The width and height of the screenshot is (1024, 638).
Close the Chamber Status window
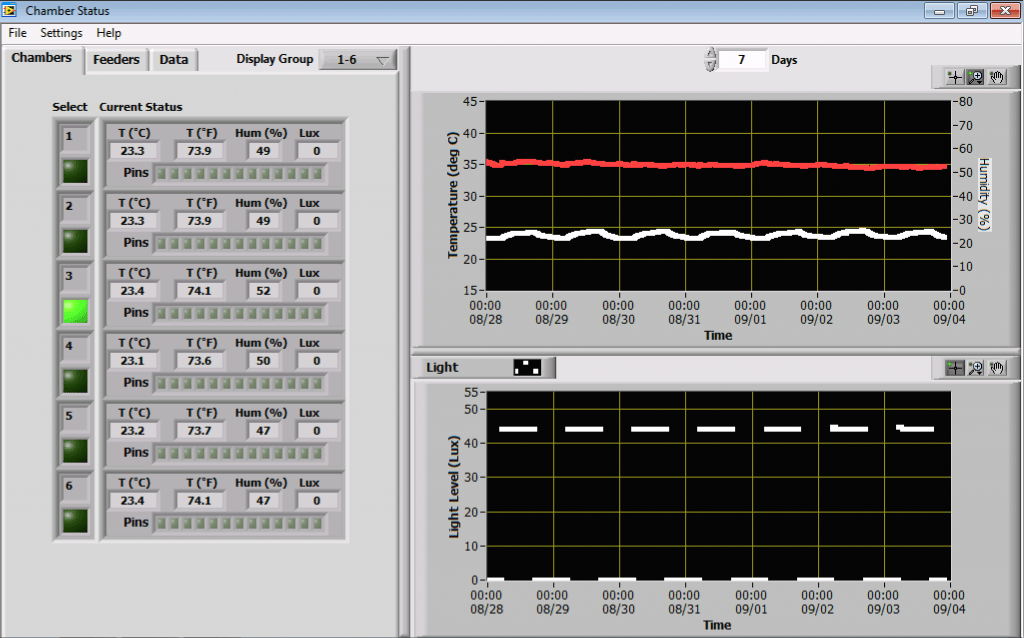tap(1004, 10)
